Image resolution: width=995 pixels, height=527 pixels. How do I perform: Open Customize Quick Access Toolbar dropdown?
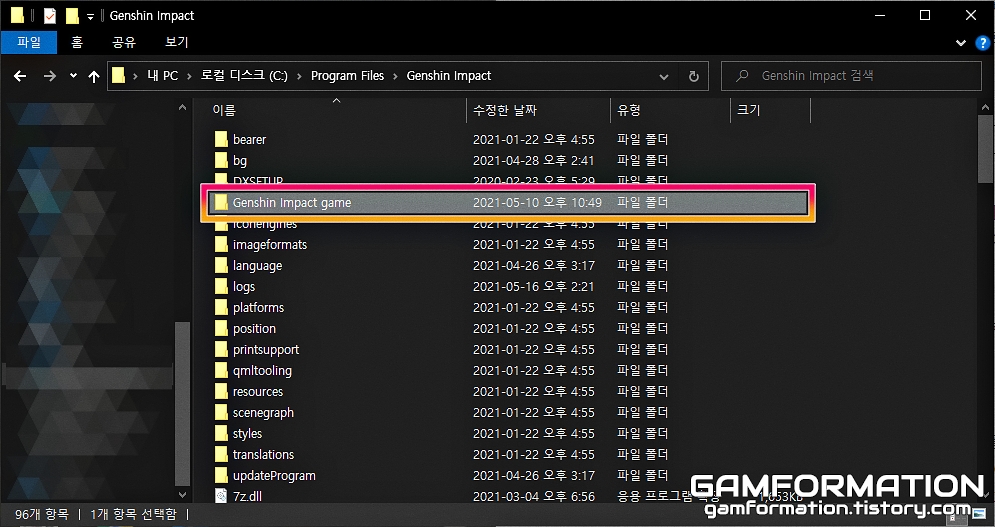[90, 17]
